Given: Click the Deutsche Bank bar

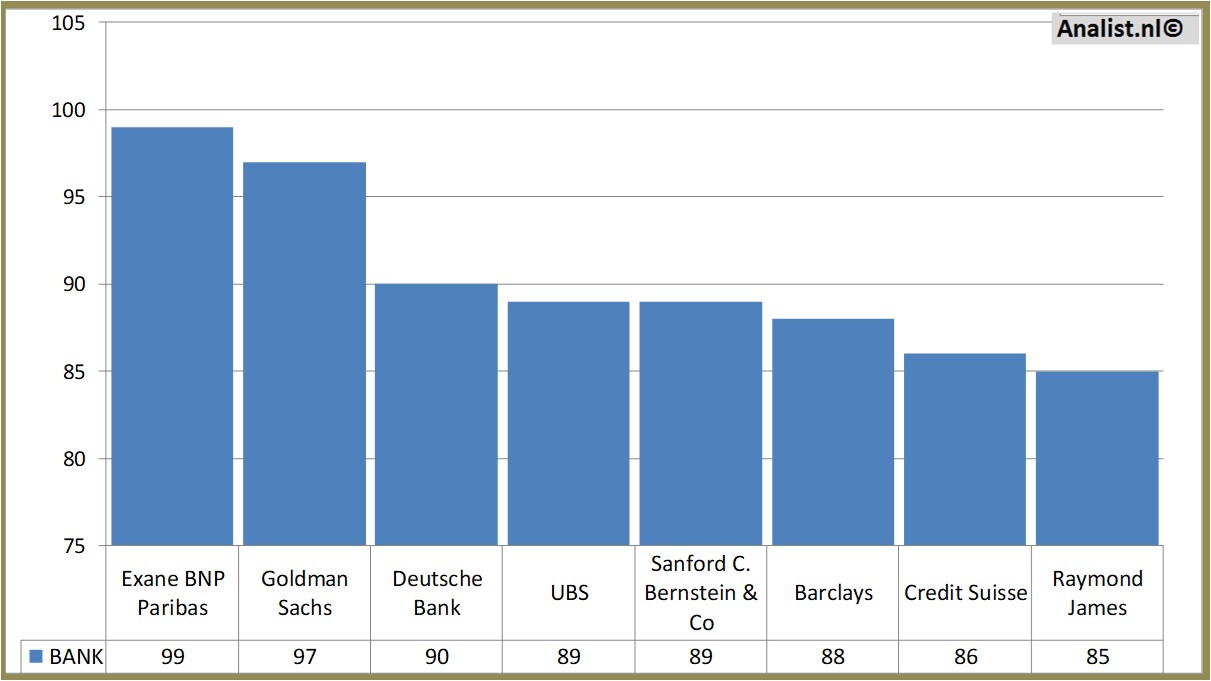Looking at the screenshot, I should (x=436, y=415).
